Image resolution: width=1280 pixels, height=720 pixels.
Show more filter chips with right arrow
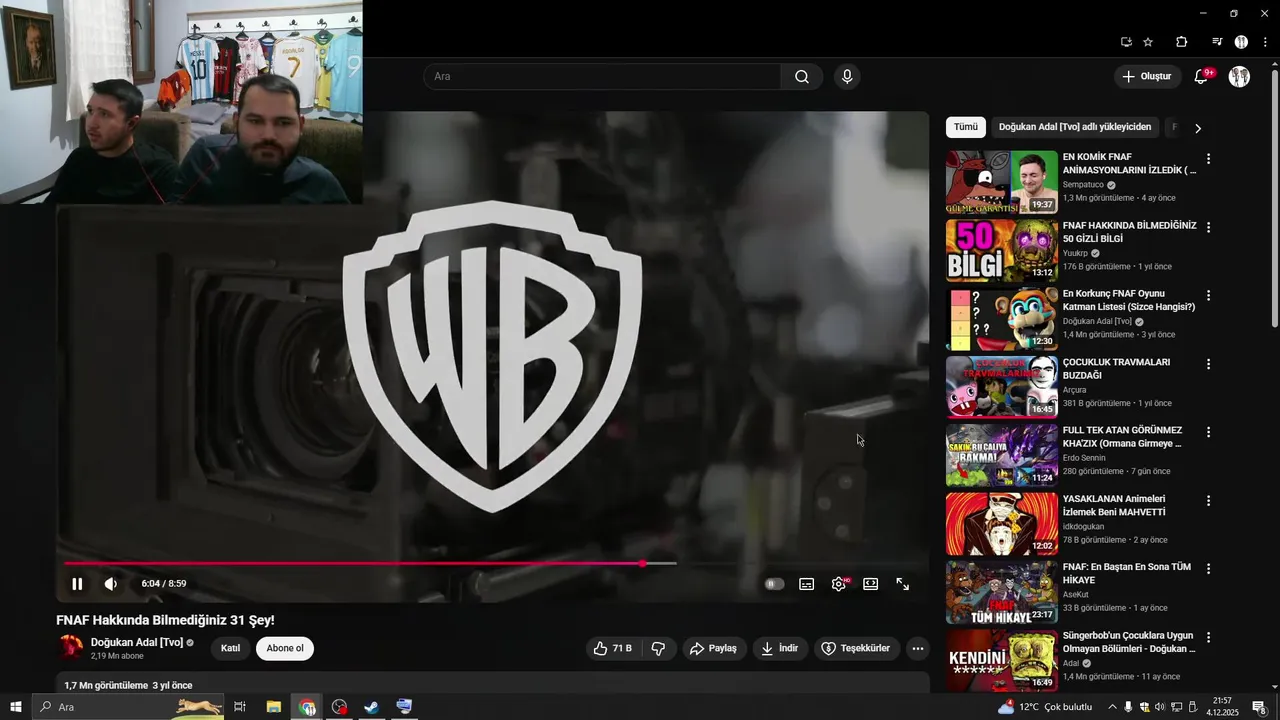(x=1197, y=128)
